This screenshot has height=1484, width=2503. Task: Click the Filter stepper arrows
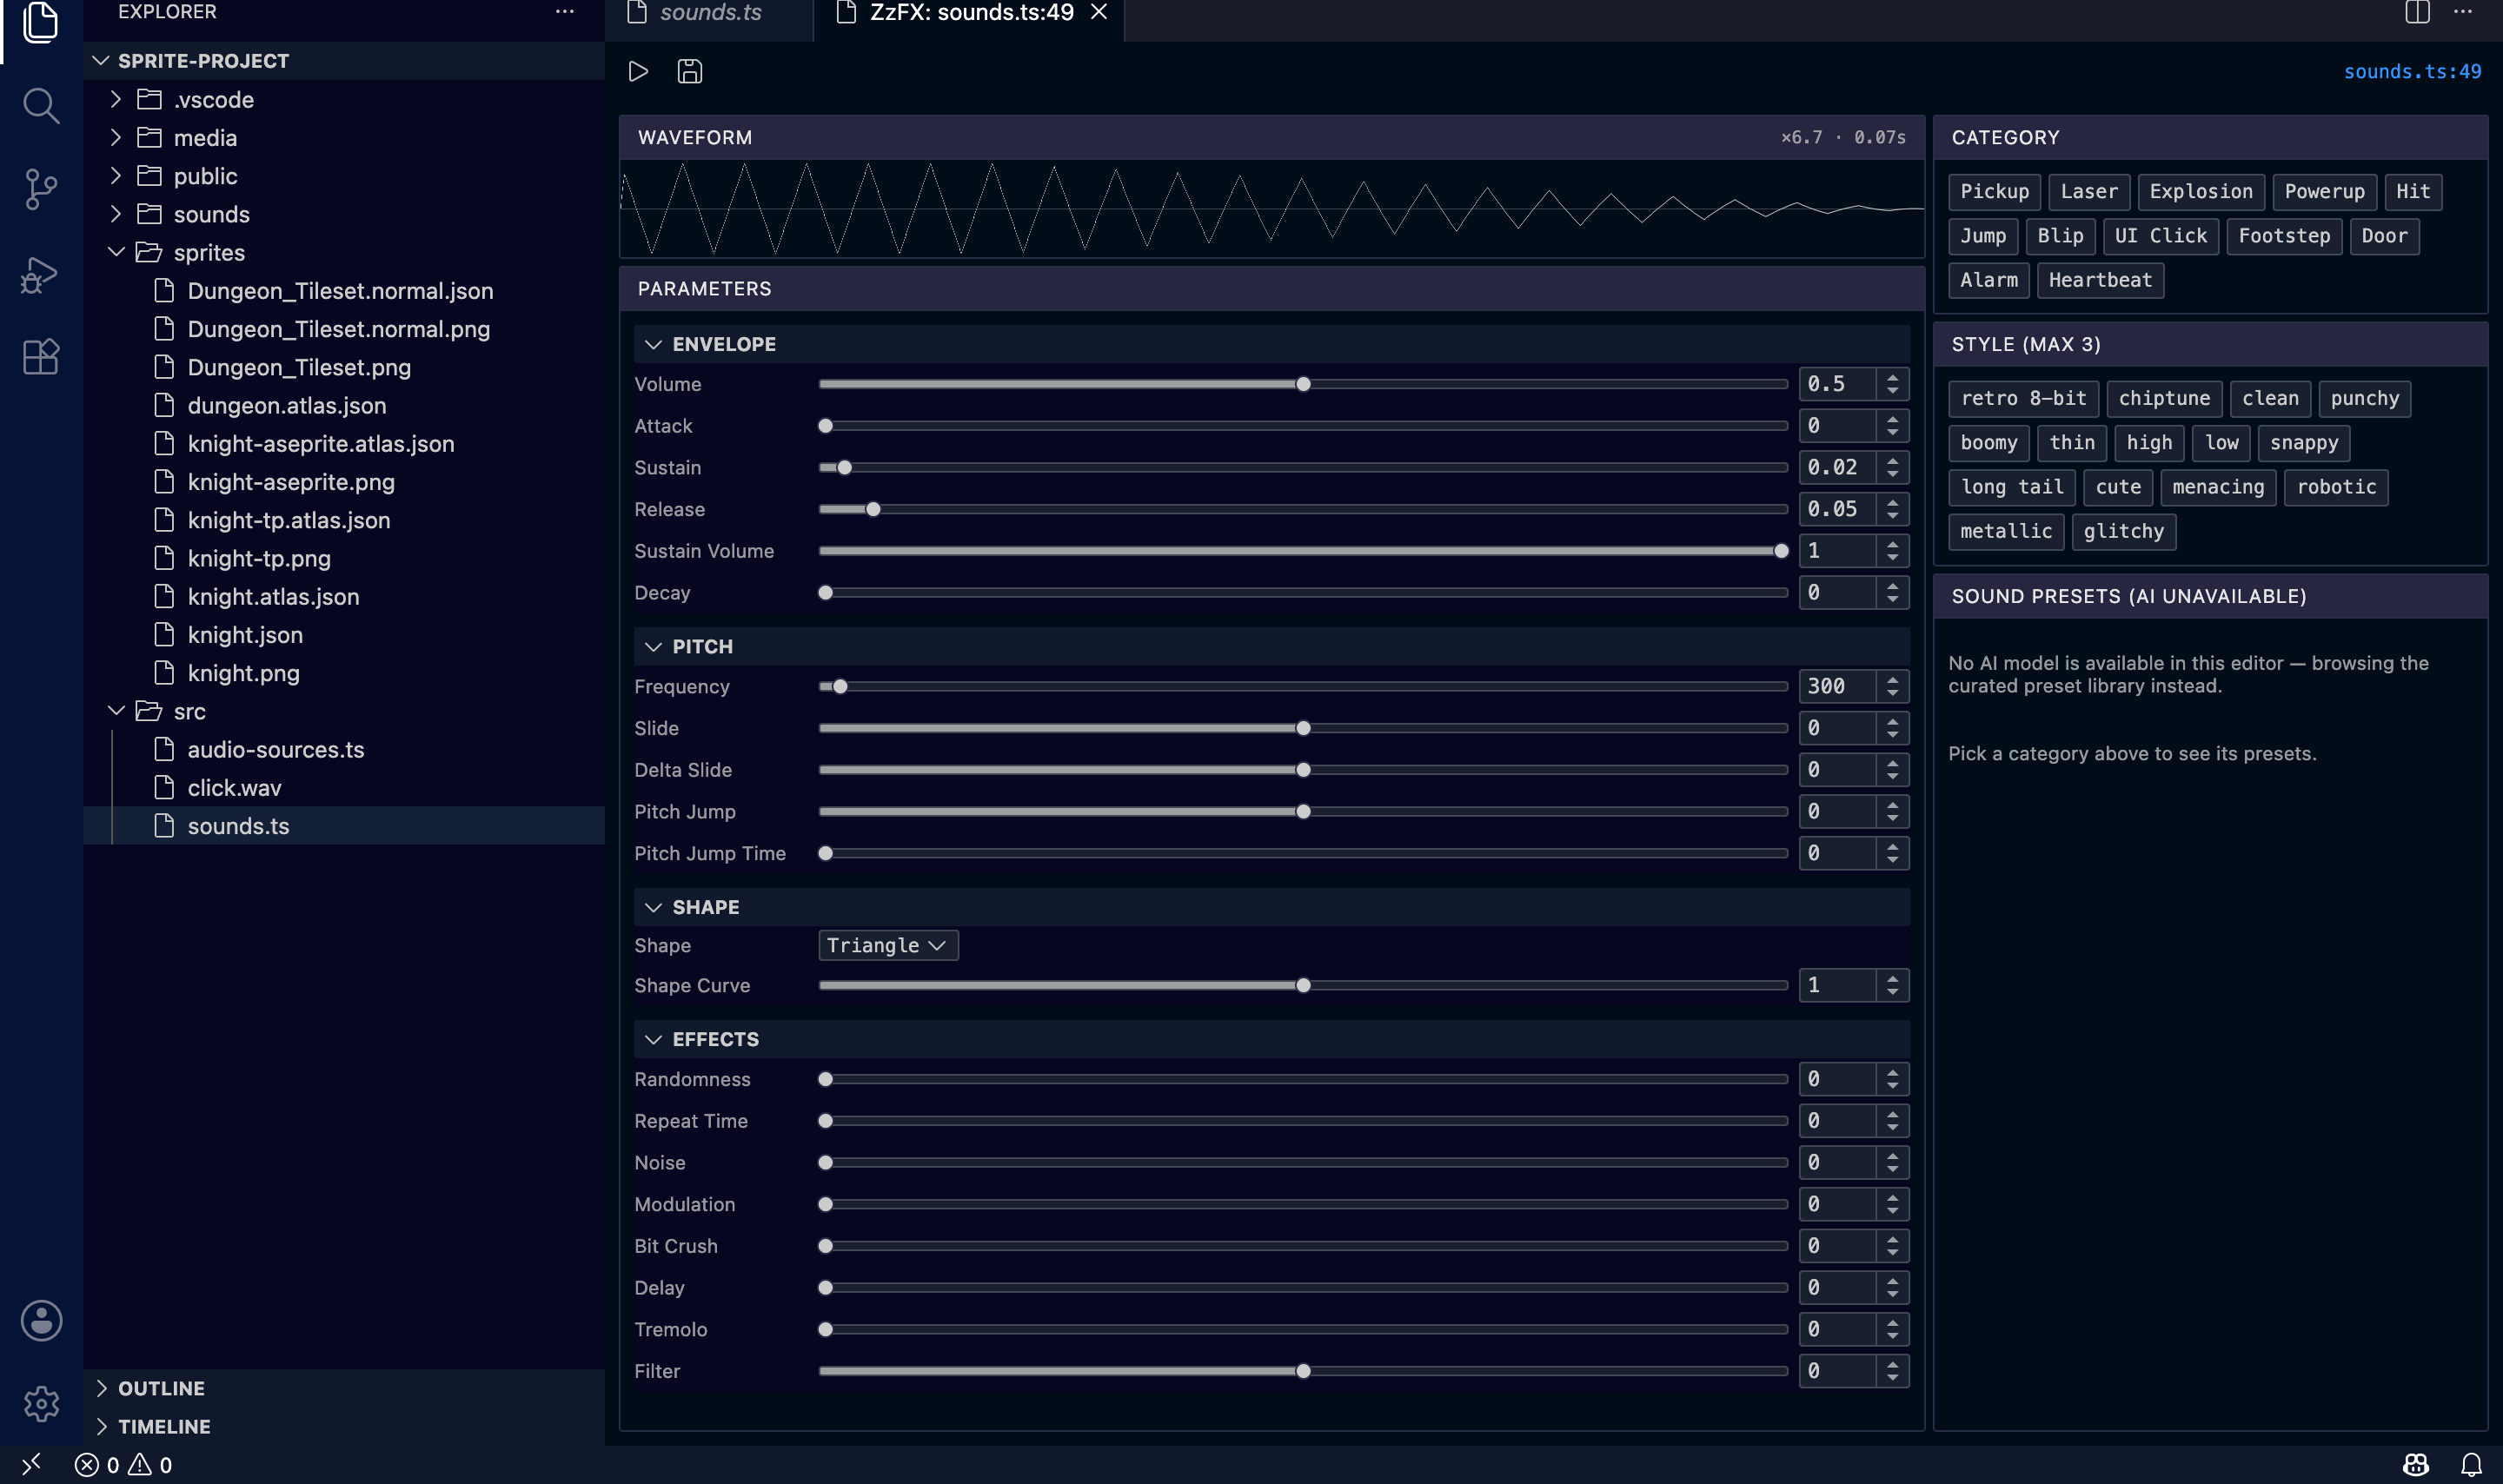pos(1893,1370)
